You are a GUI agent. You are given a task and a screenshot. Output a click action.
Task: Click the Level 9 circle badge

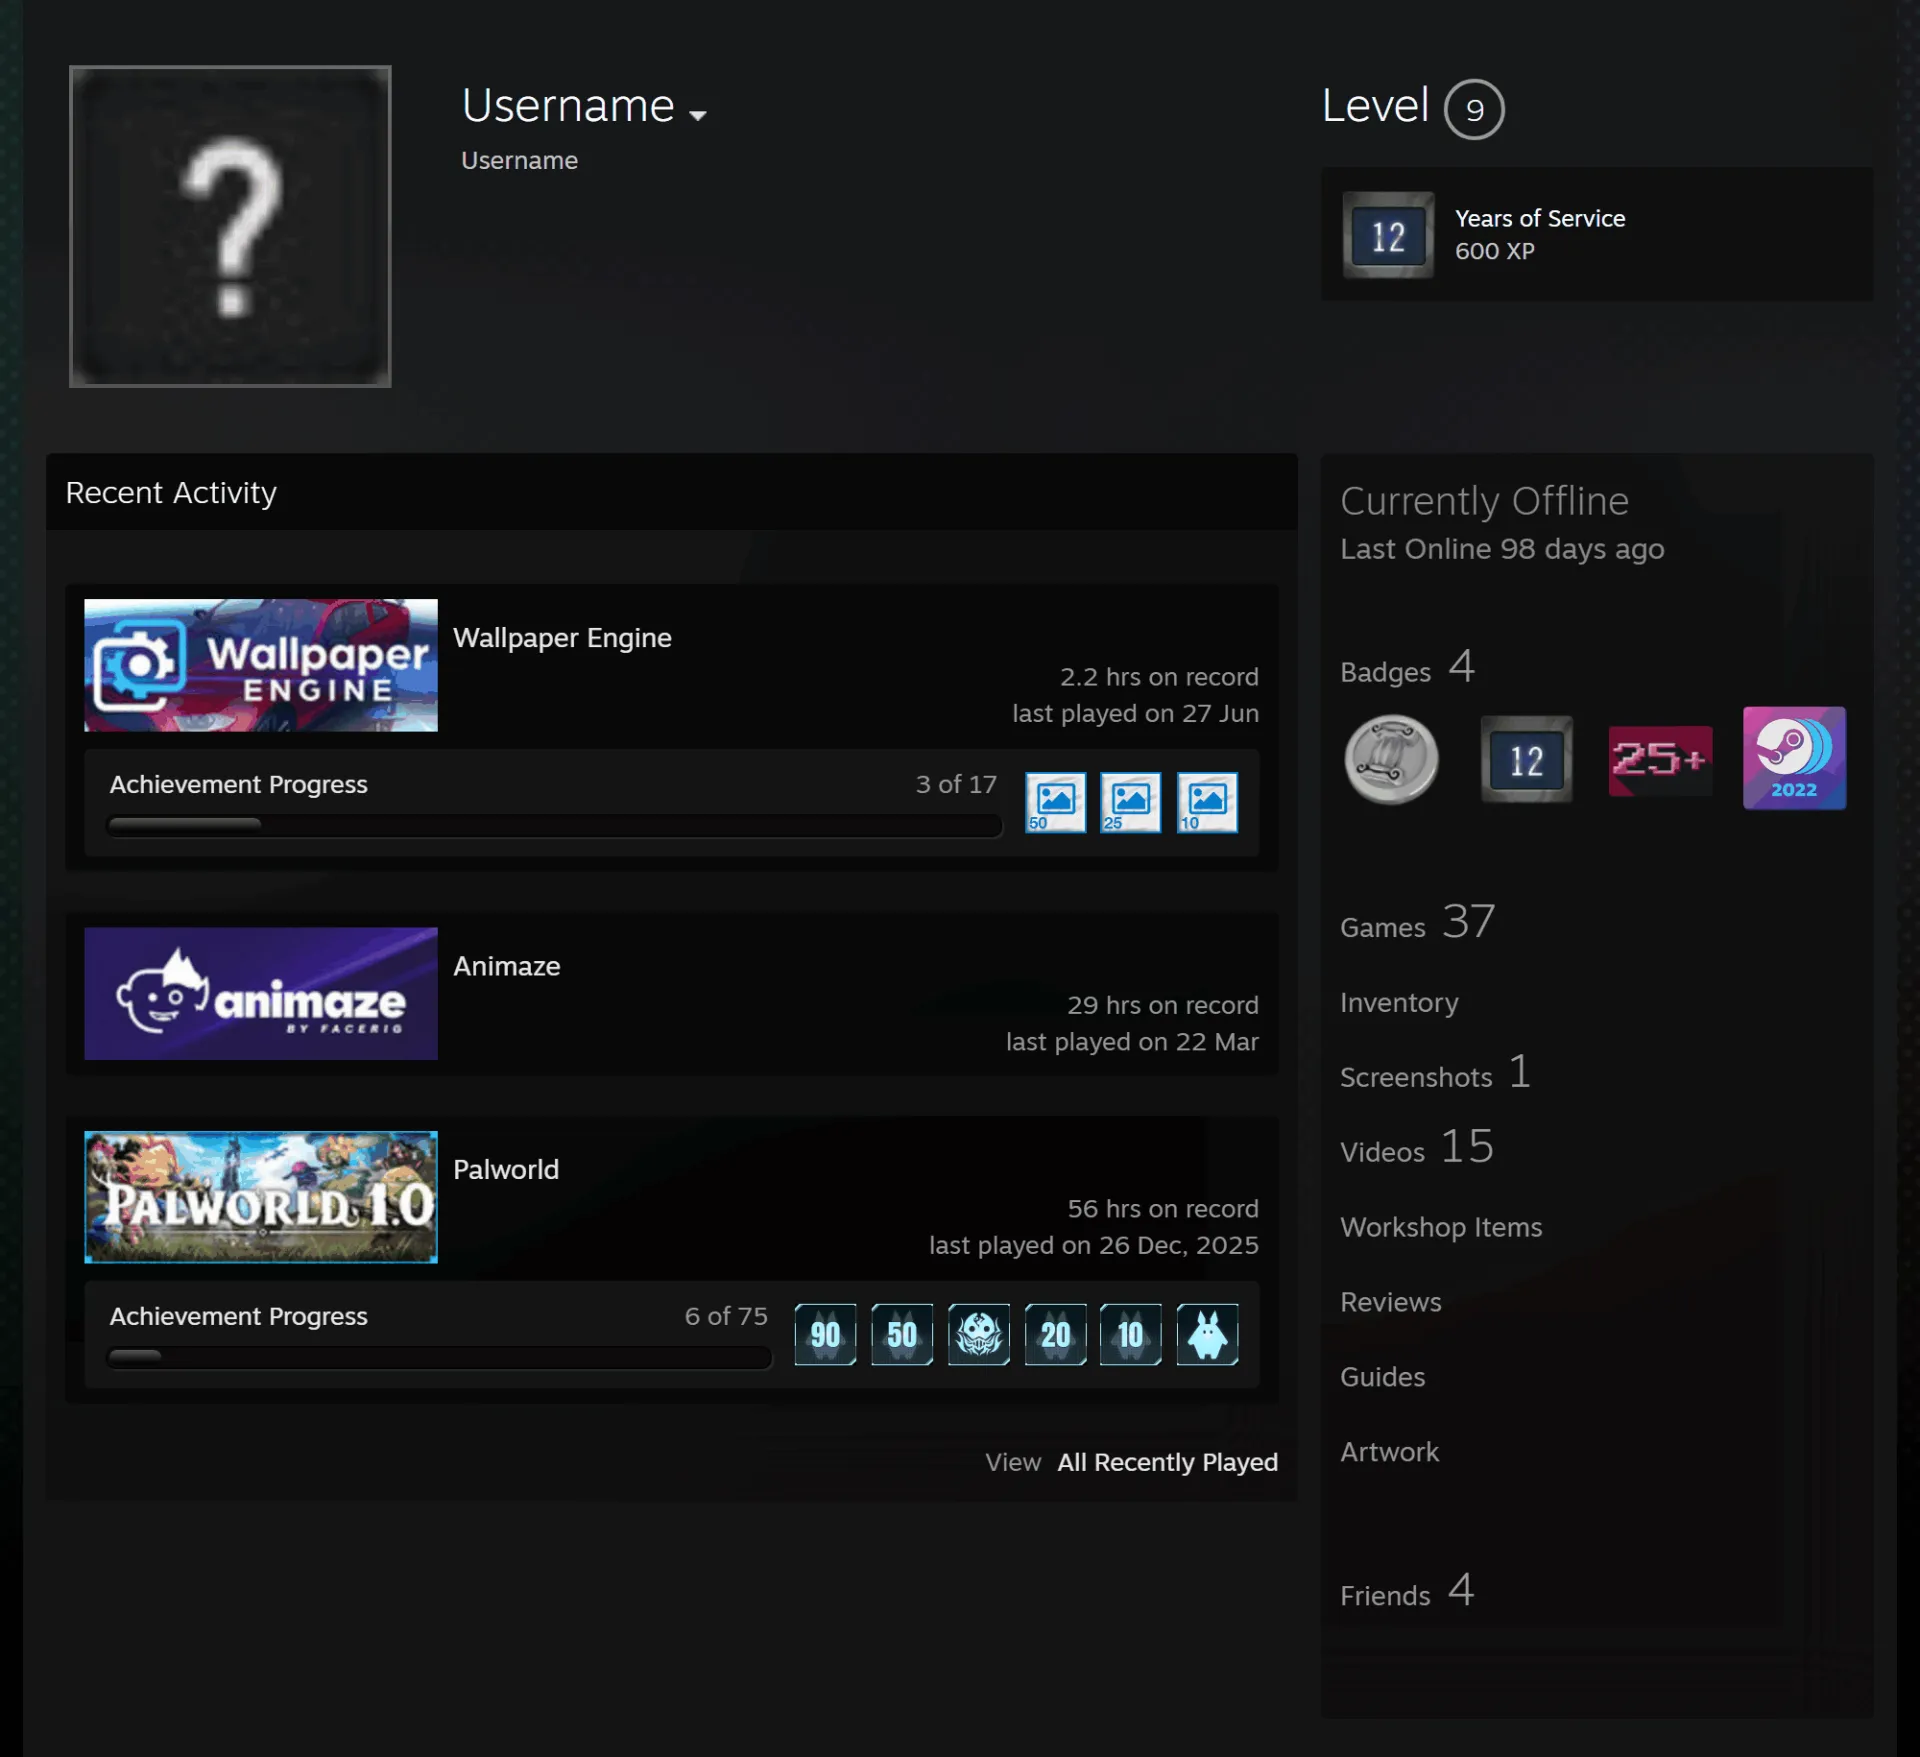[x=1474, y=109]
